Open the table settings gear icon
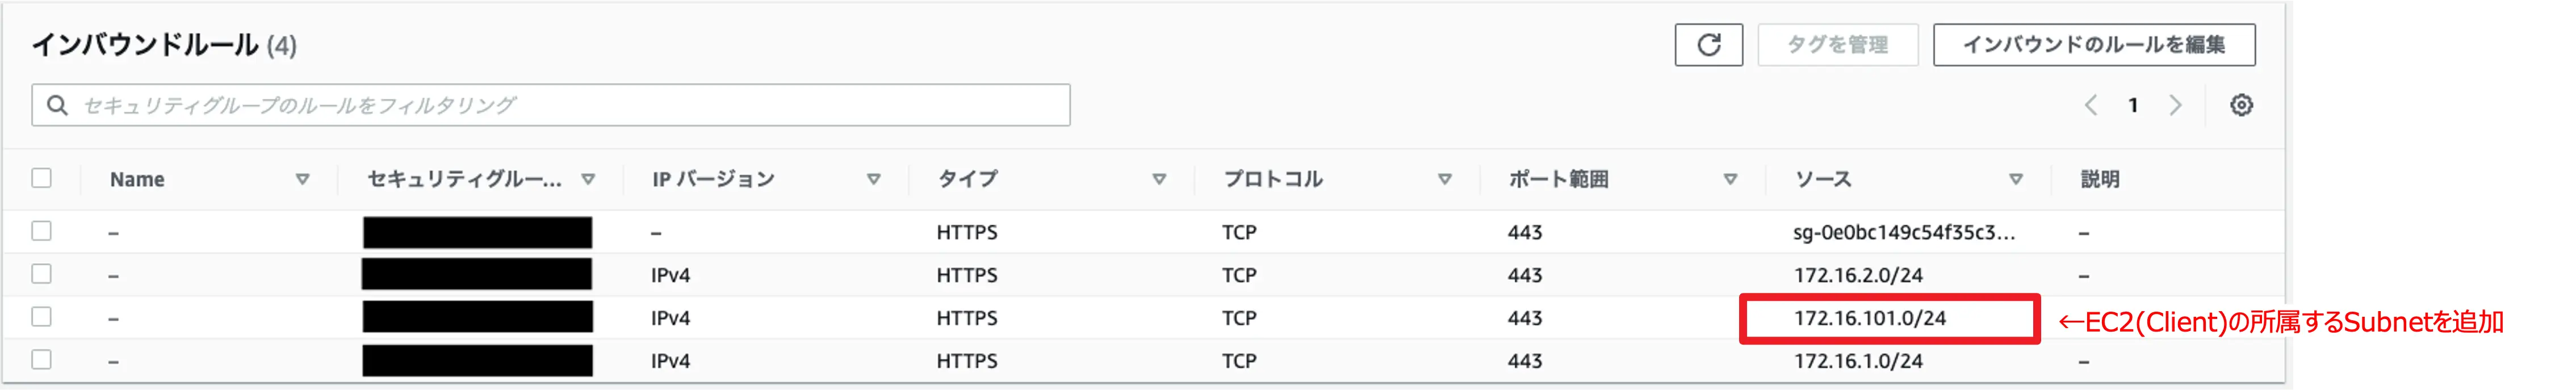The image size is (2576, 390). click(2241, 105)
